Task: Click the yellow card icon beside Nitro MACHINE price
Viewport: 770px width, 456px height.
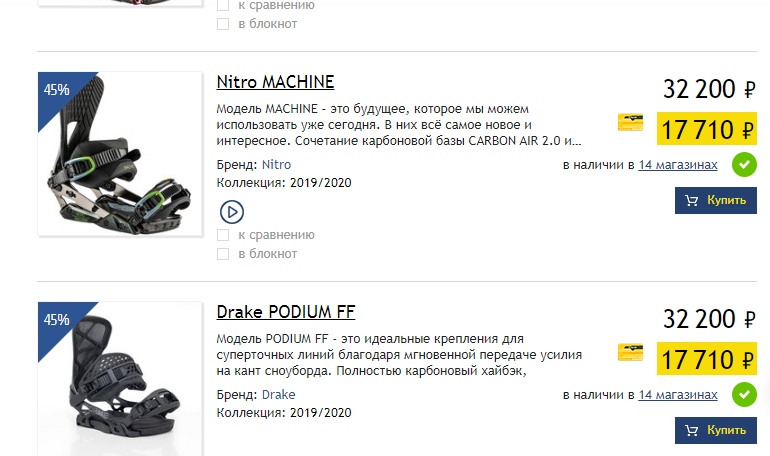Action: [630, 122]
